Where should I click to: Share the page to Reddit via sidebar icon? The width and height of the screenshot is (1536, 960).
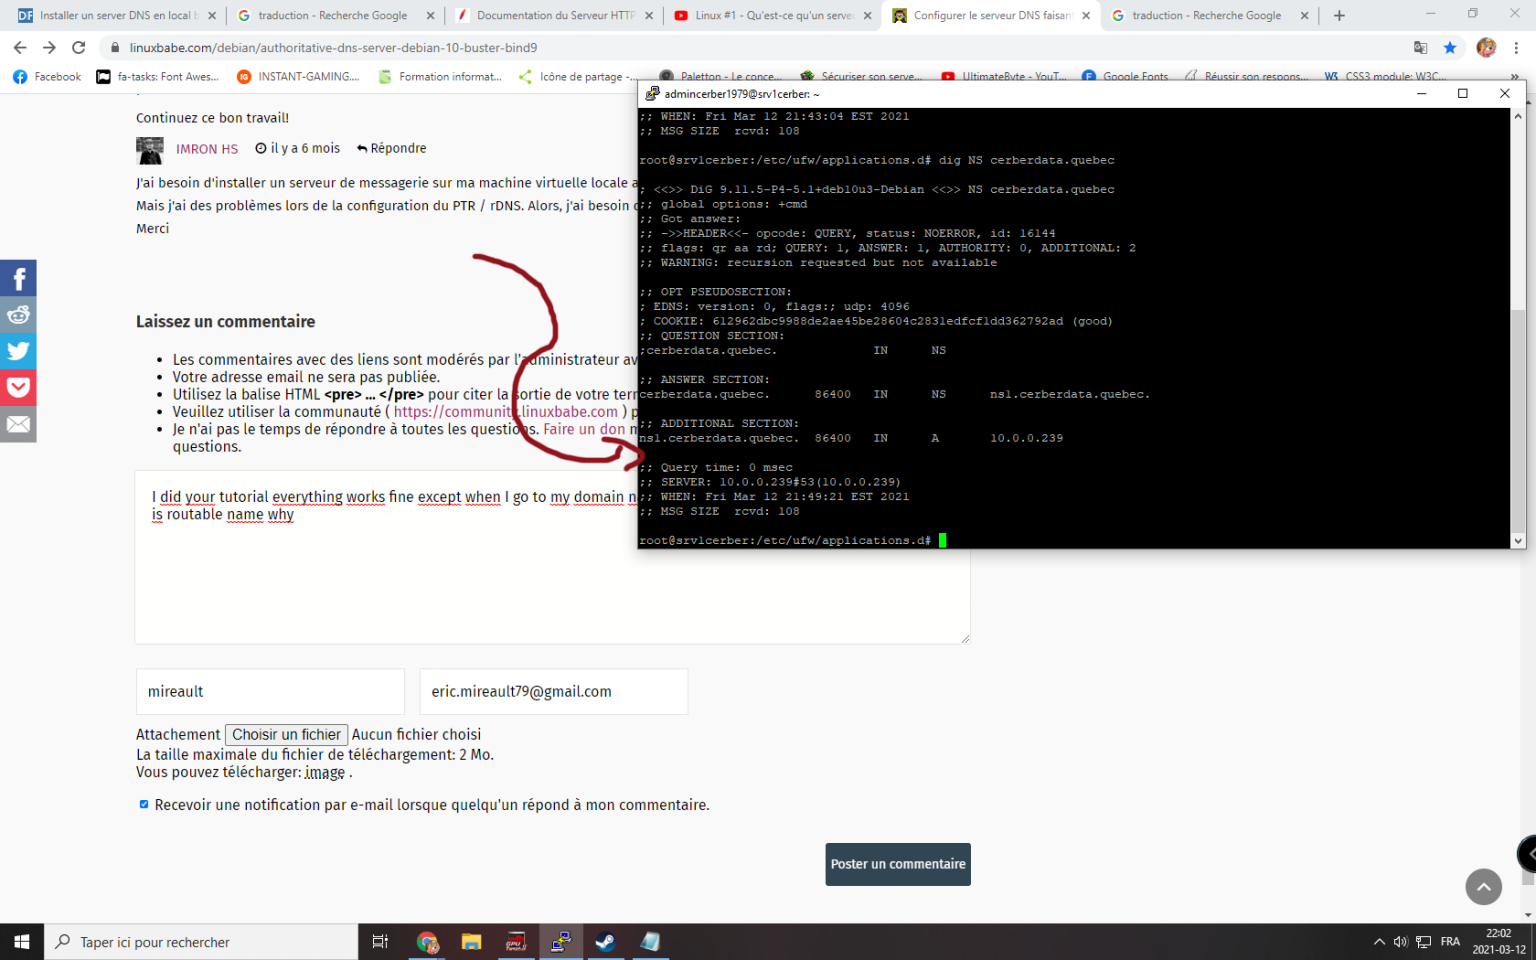point(18,314)
